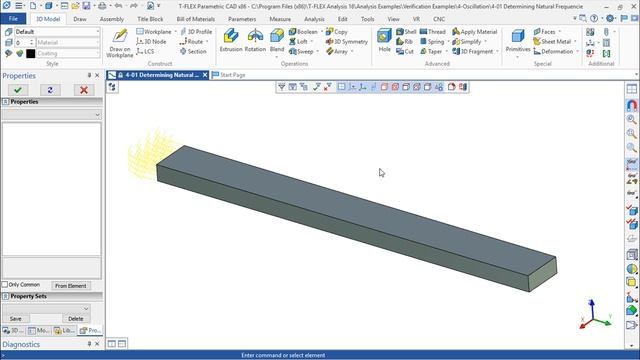Click Save in Property Sets
This screenshot has height=360, width=640.
pyautogui.click(x=16, y=318)
